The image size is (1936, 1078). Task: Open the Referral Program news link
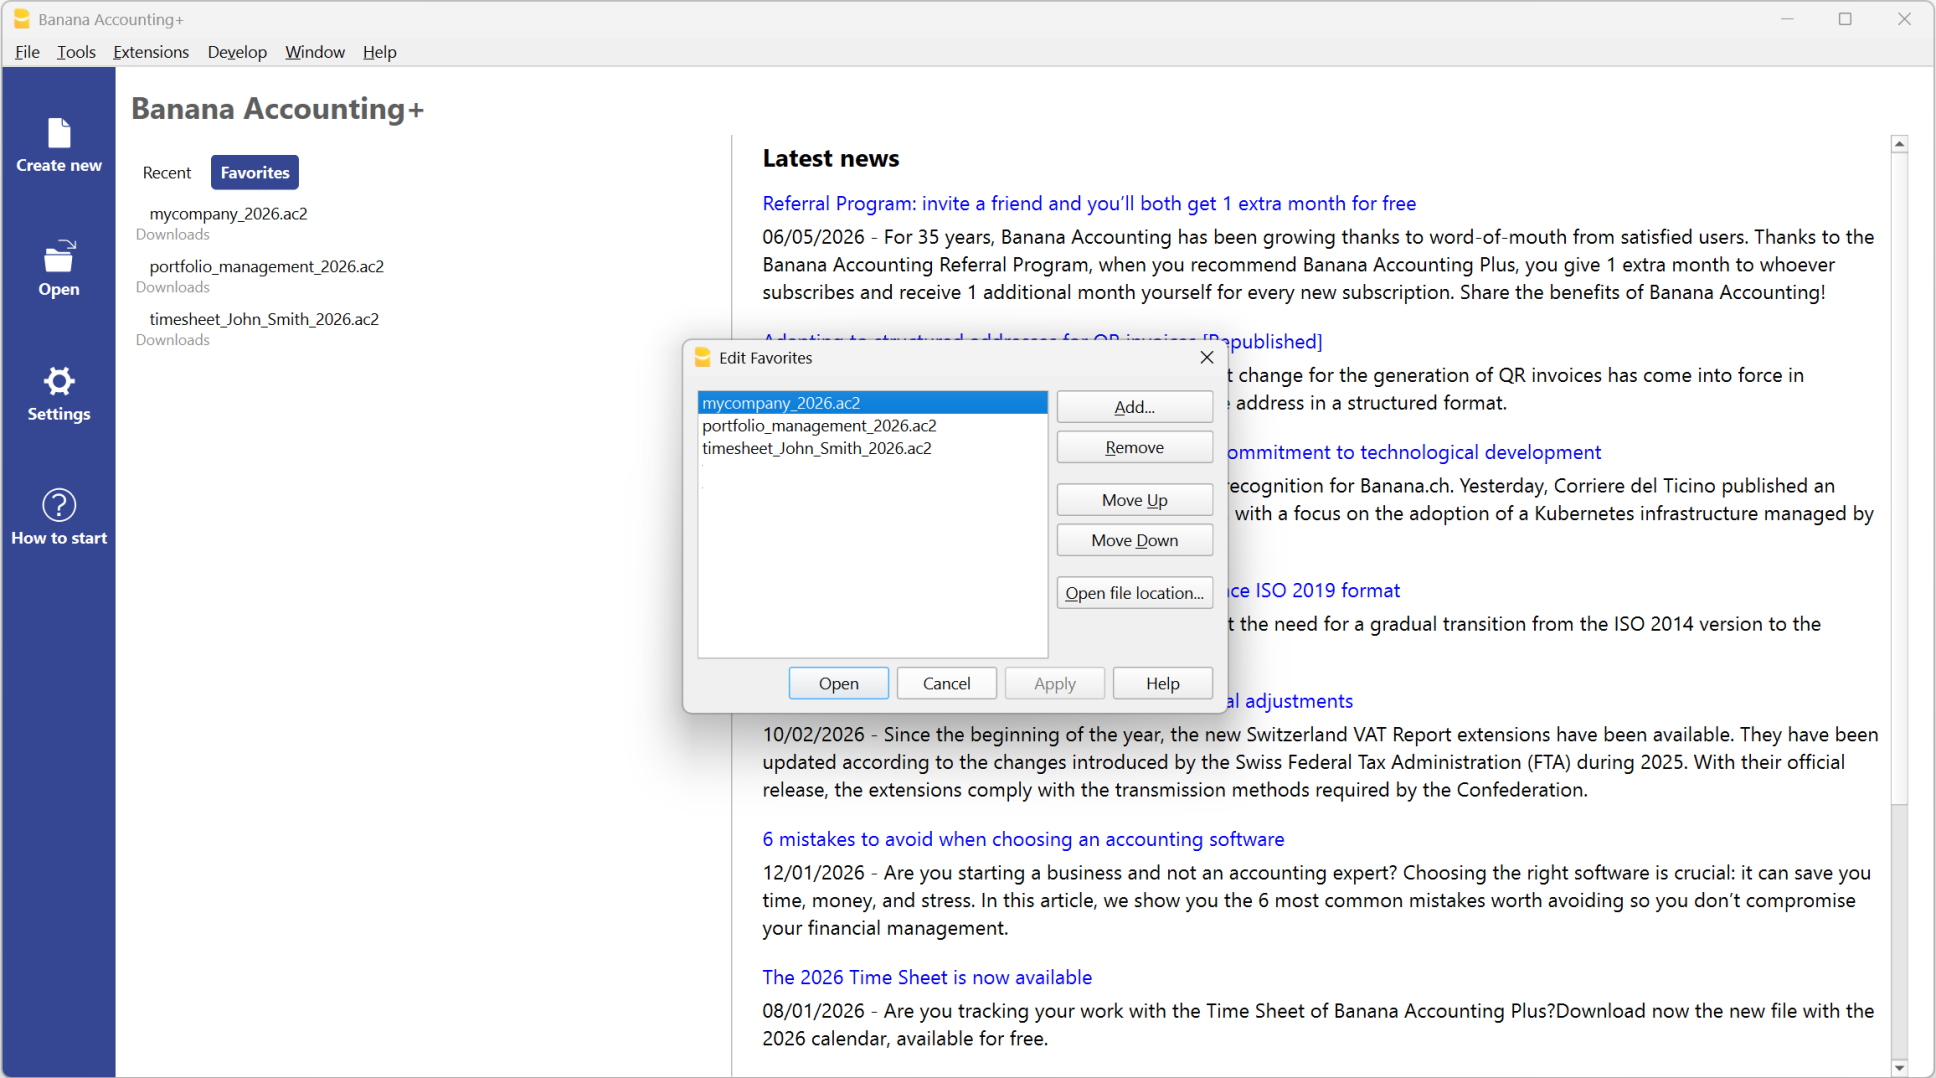tap(1089, 203)
